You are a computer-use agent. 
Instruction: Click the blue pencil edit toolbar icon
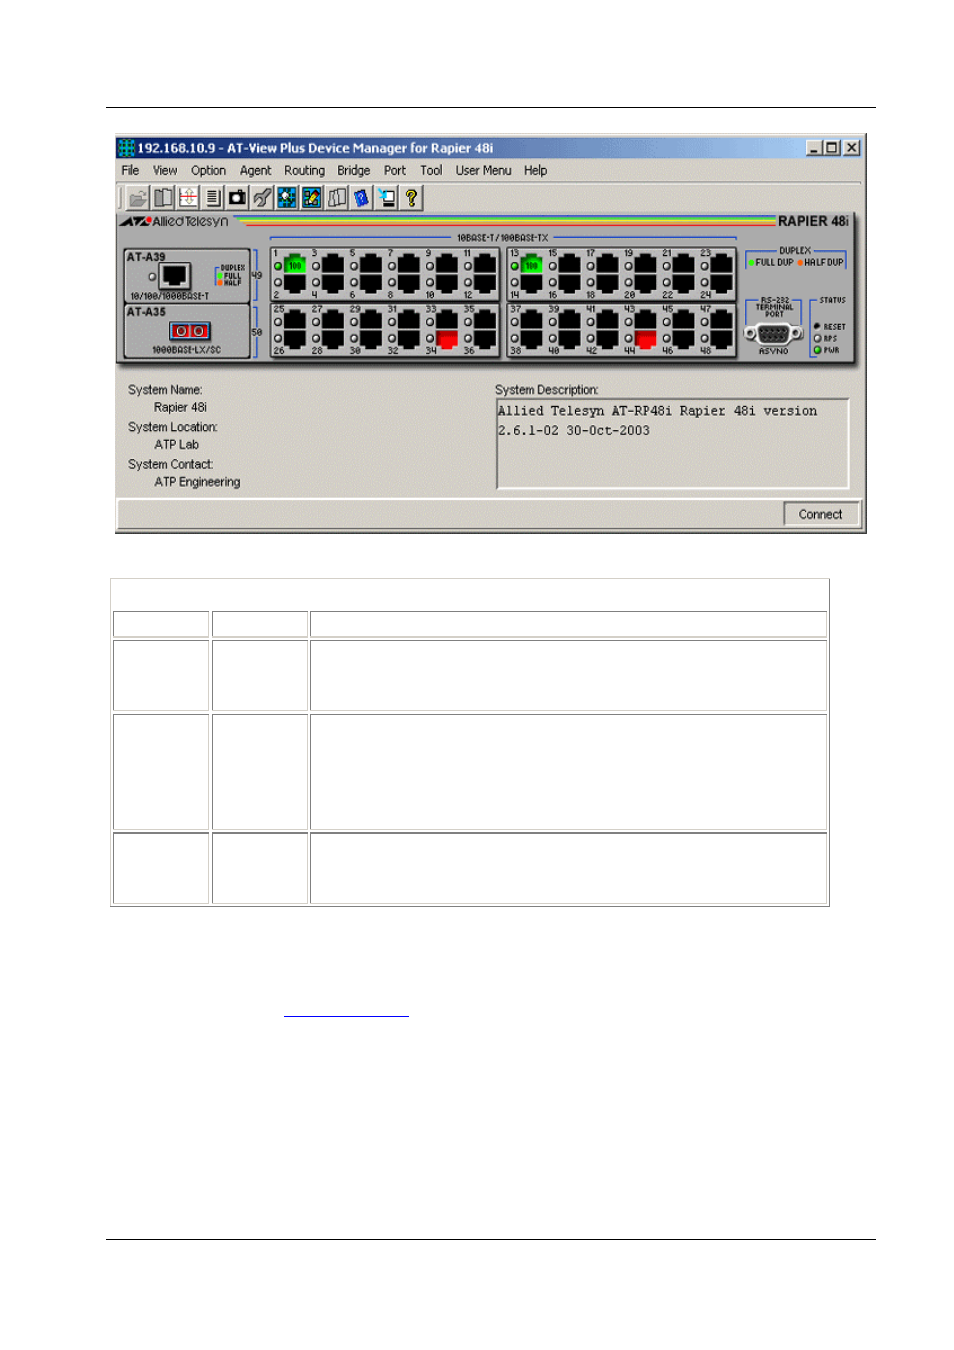coord(312,198)
